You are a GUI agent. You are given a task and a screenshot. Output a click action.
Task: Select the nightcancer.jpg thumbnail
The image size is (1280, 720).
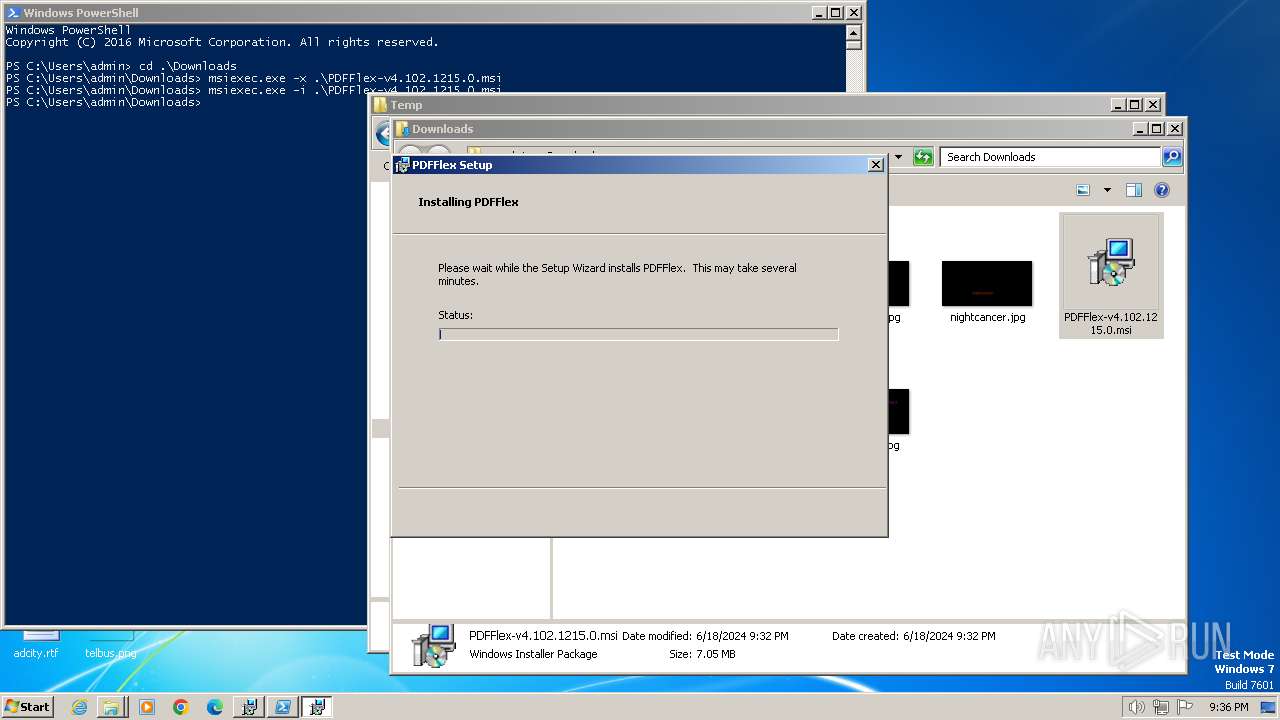click(x=987, y=284)
